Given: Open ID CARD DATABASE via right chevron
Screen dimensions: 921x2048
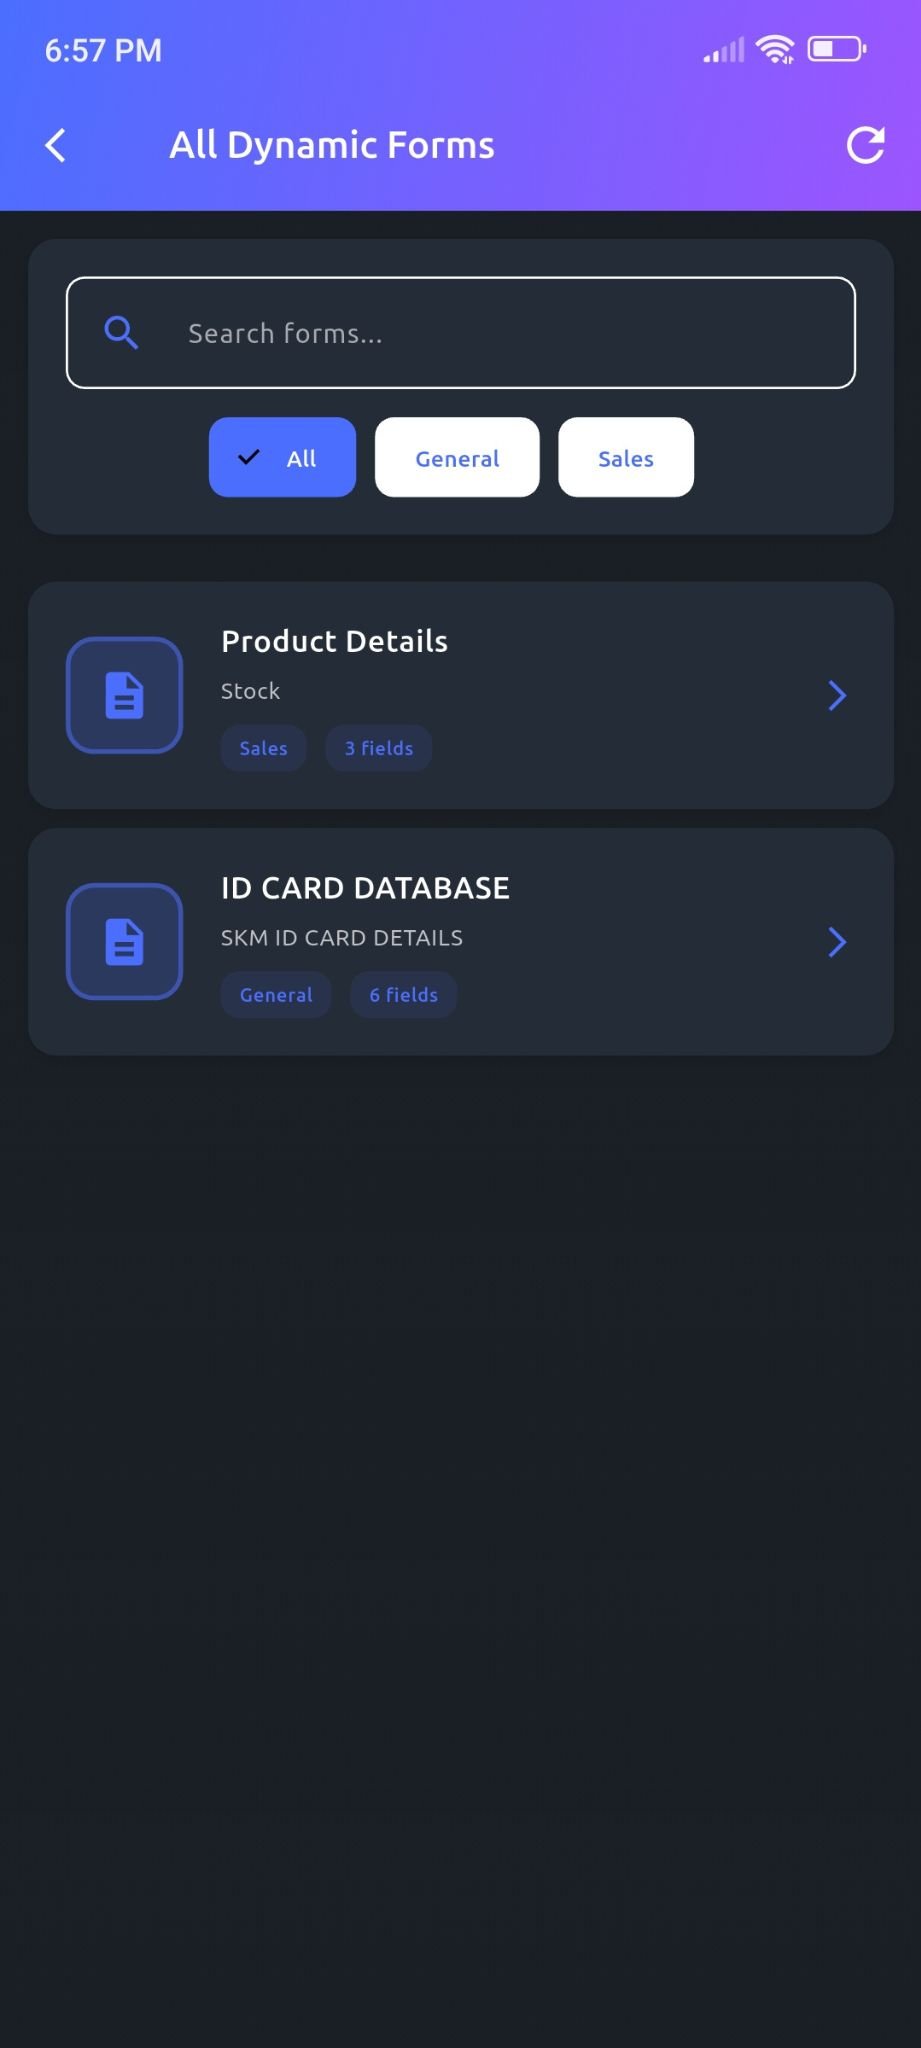Looking at the screenshot, I should (x=837, y=941).
